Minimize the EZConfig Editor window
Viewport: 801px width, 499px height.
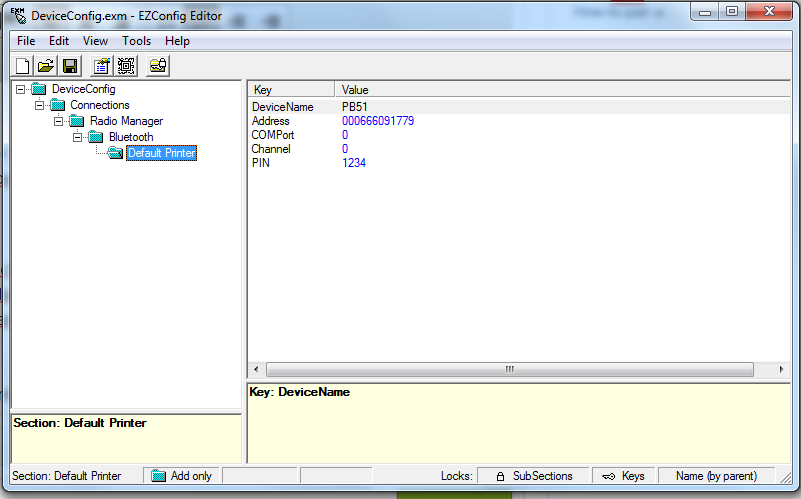pyautogui.click(x=705, y=12)
